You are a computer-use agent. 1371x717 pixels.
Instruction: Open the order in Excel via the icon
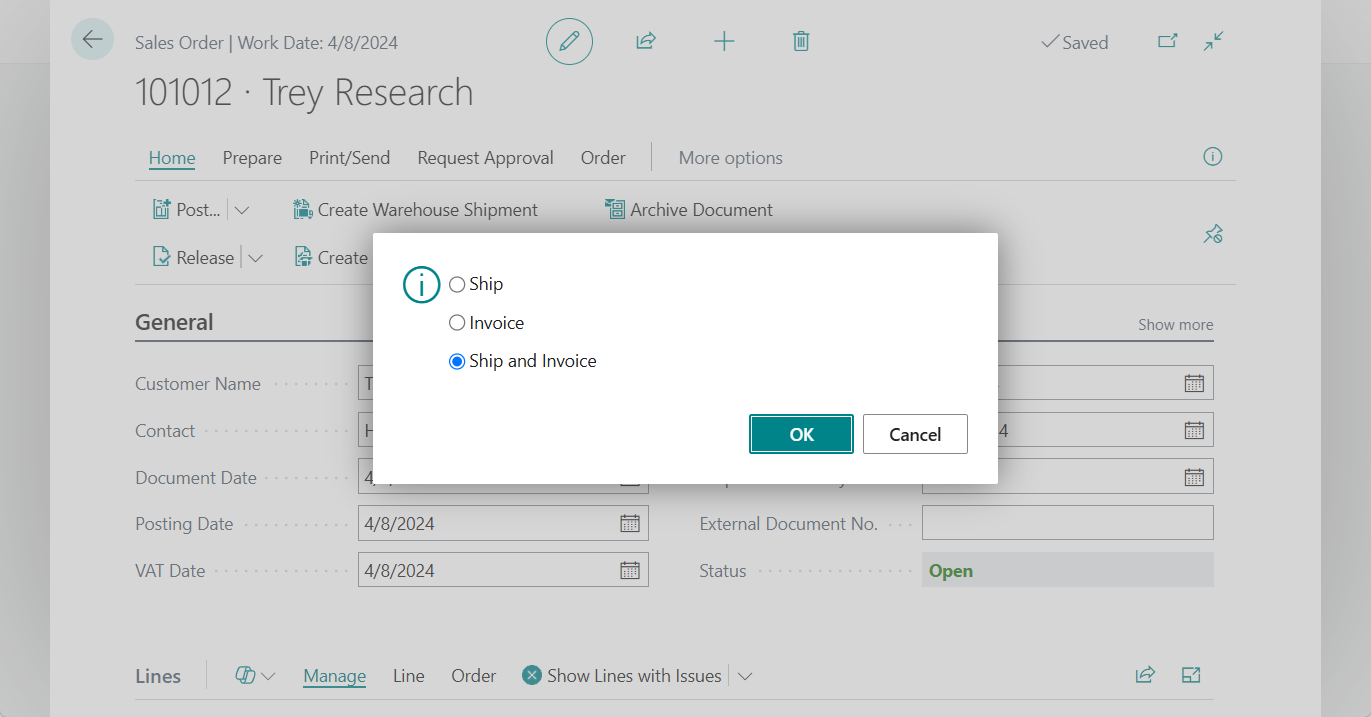(x=1191, y=675)
